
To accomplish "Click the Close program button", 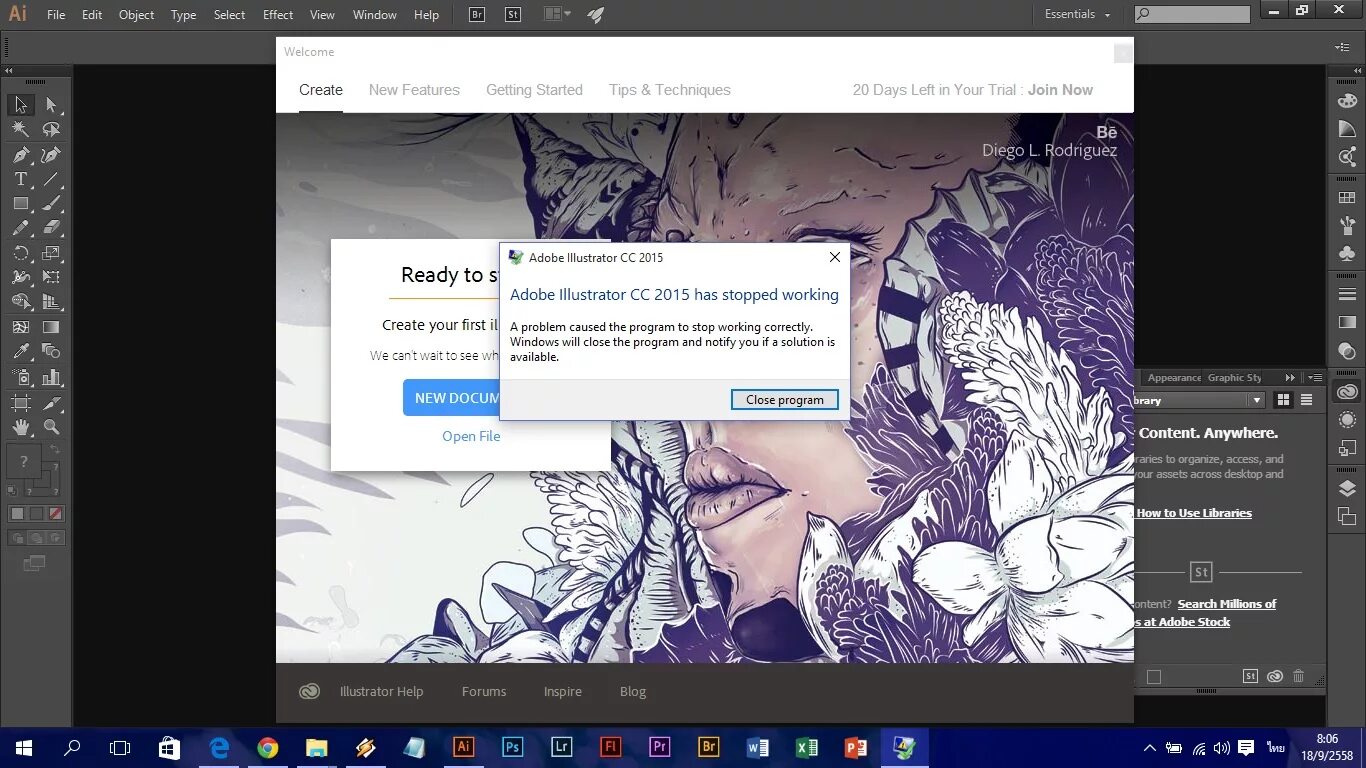I will click(x=784, y=399).
